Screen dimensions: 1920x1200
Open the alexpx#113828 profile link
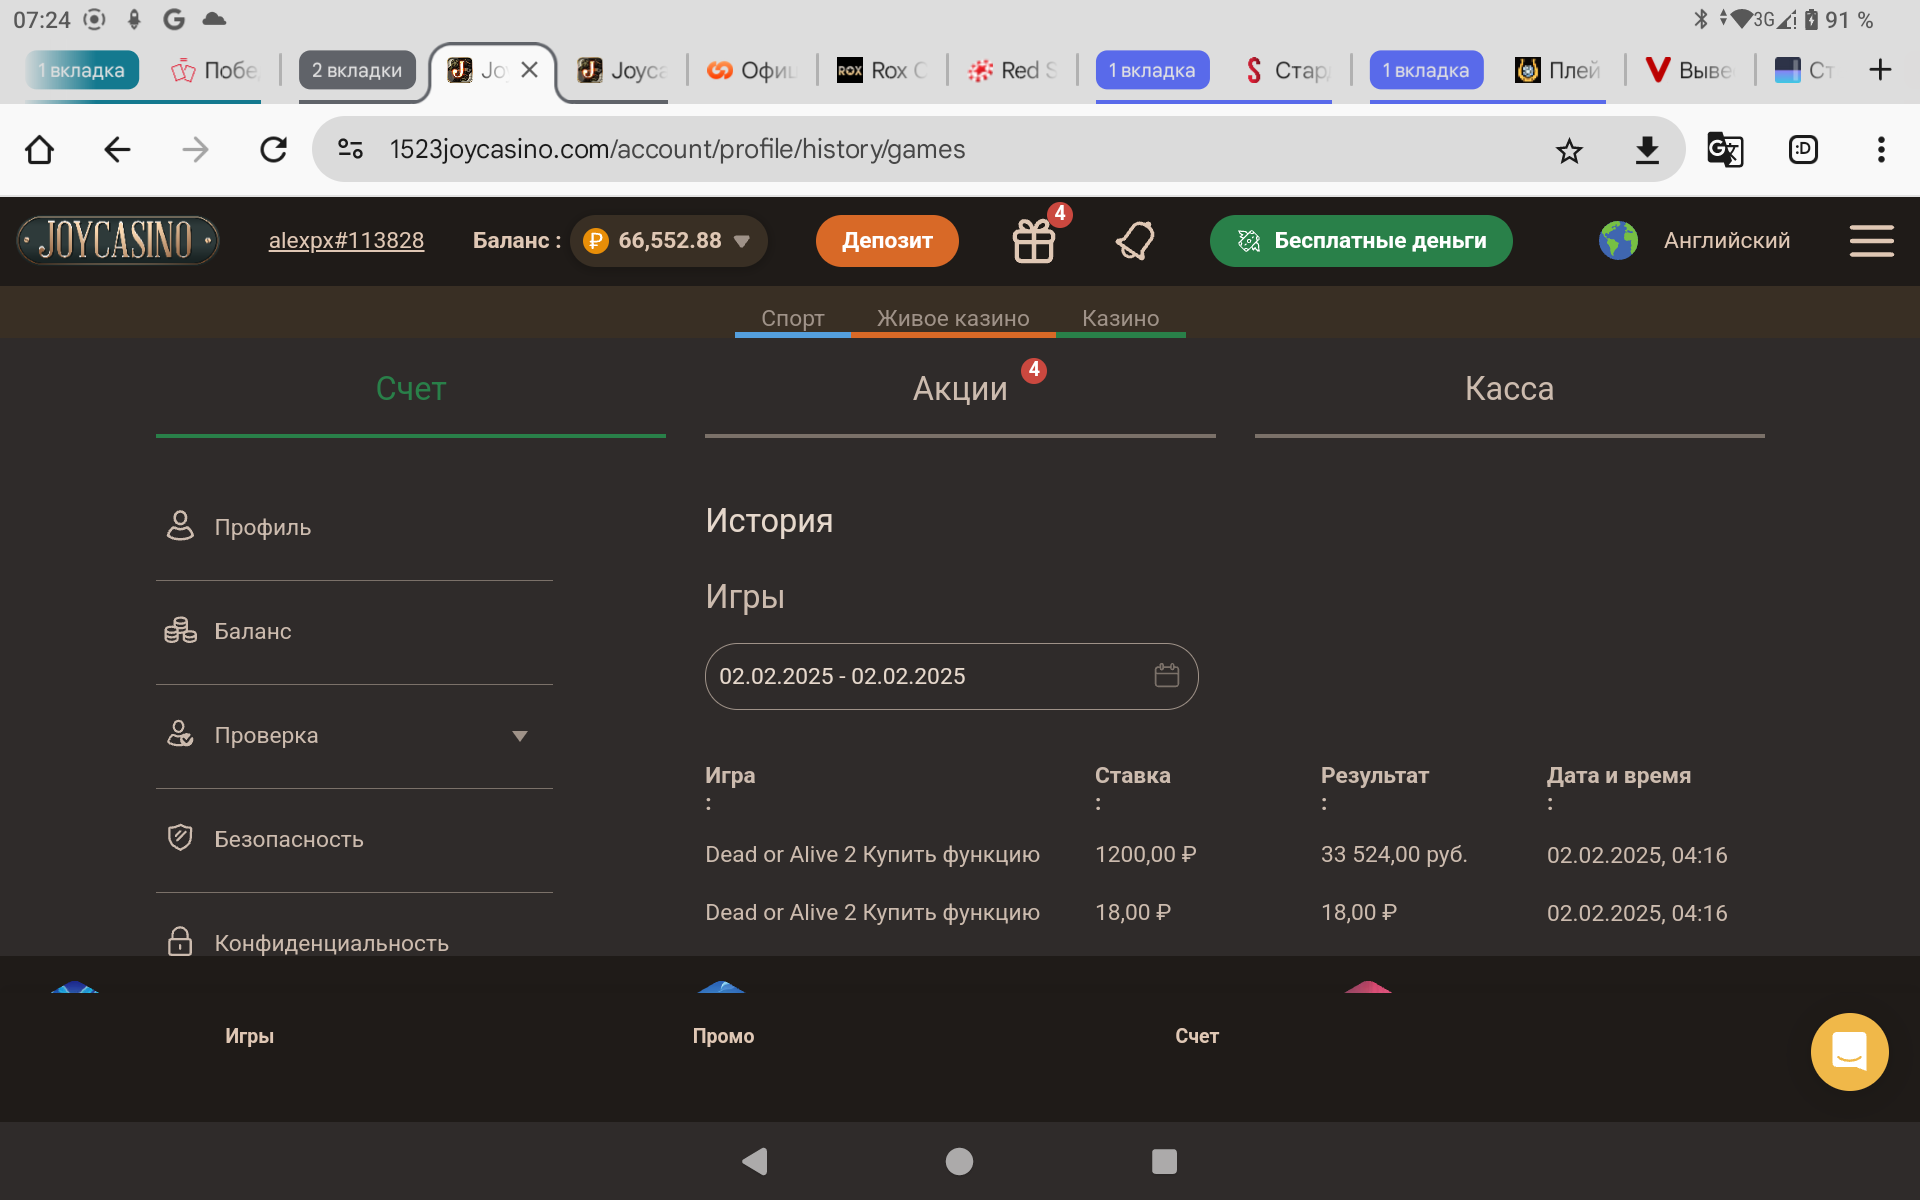[x=346, y=241]
